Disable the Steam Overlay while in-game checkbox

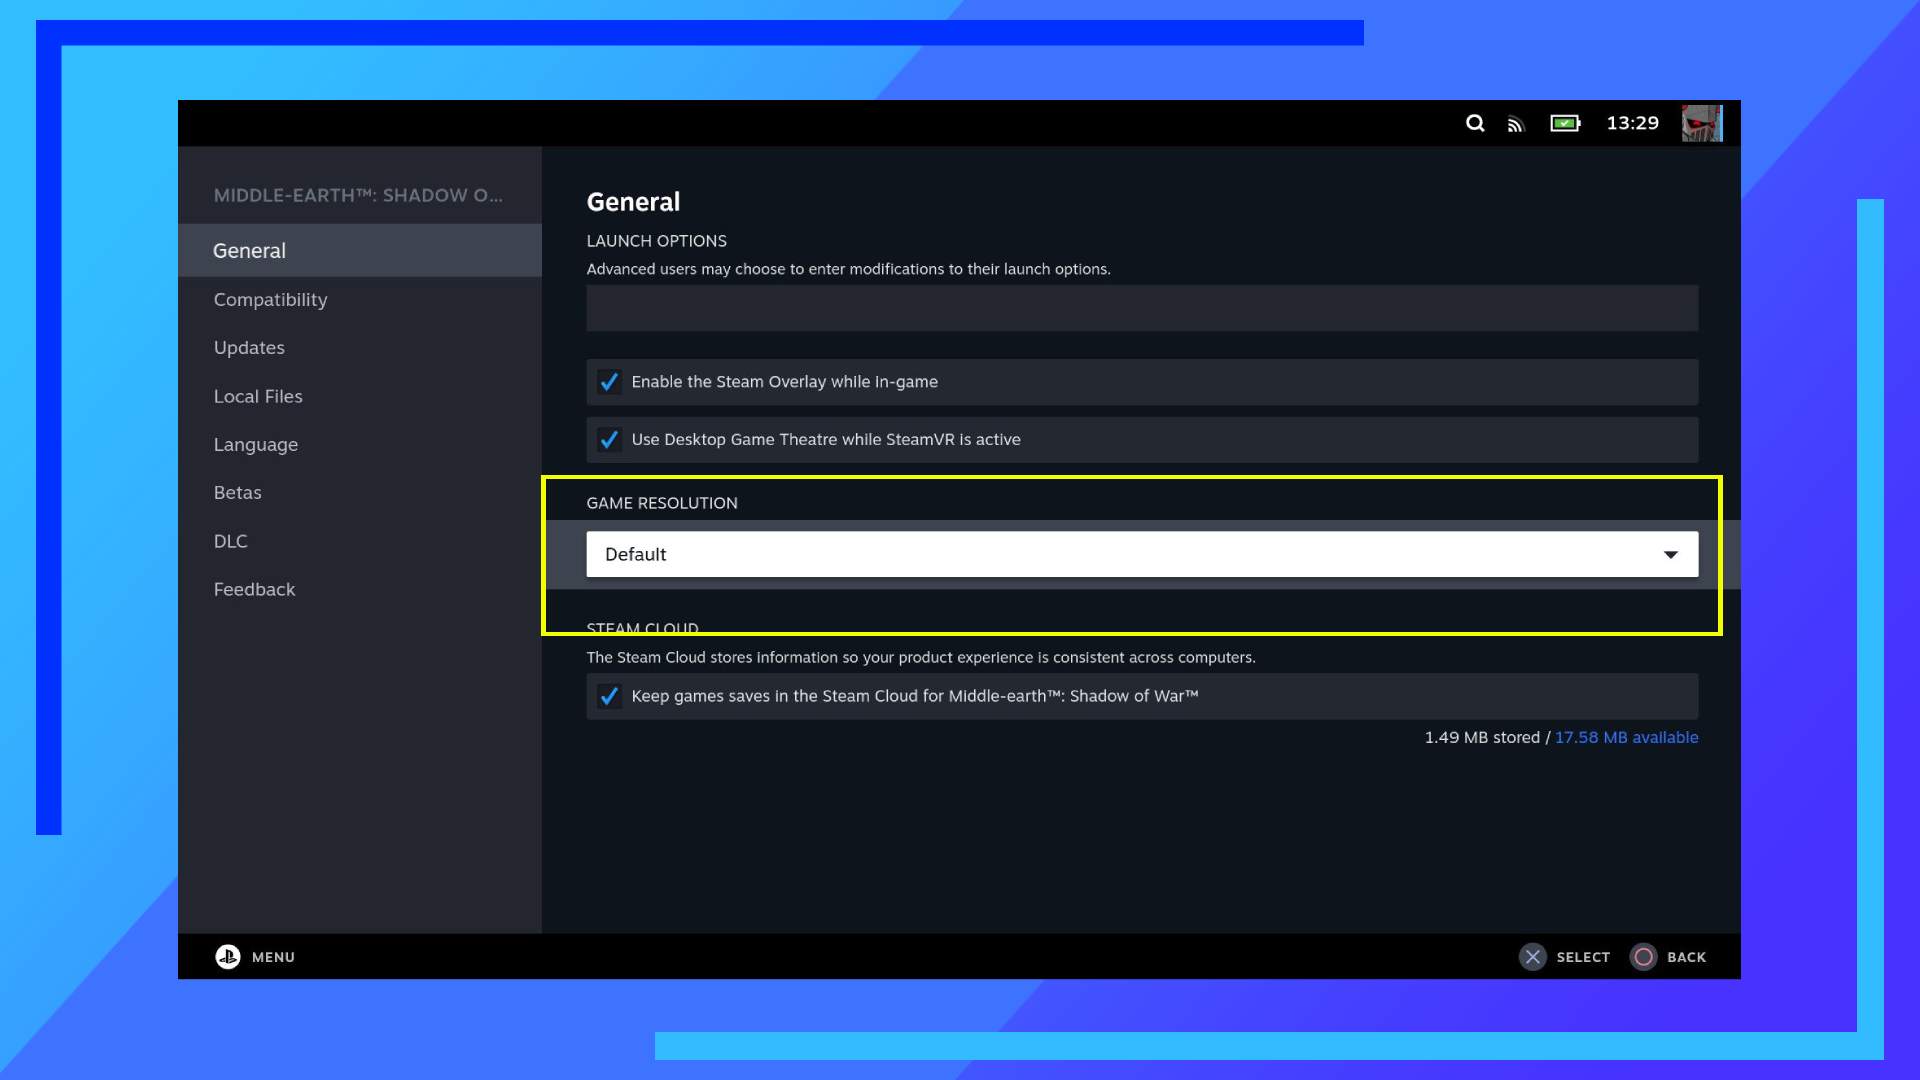click(609, 382)
